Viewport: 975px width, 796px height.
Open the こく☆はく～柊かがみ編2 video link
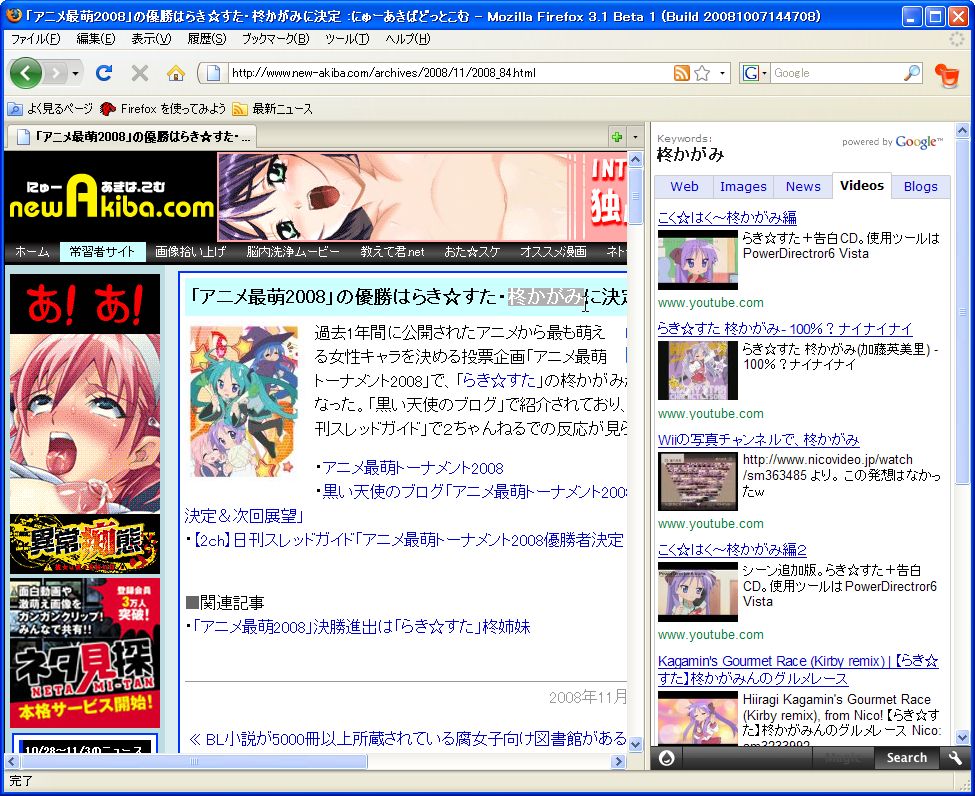tap(732, 550)
